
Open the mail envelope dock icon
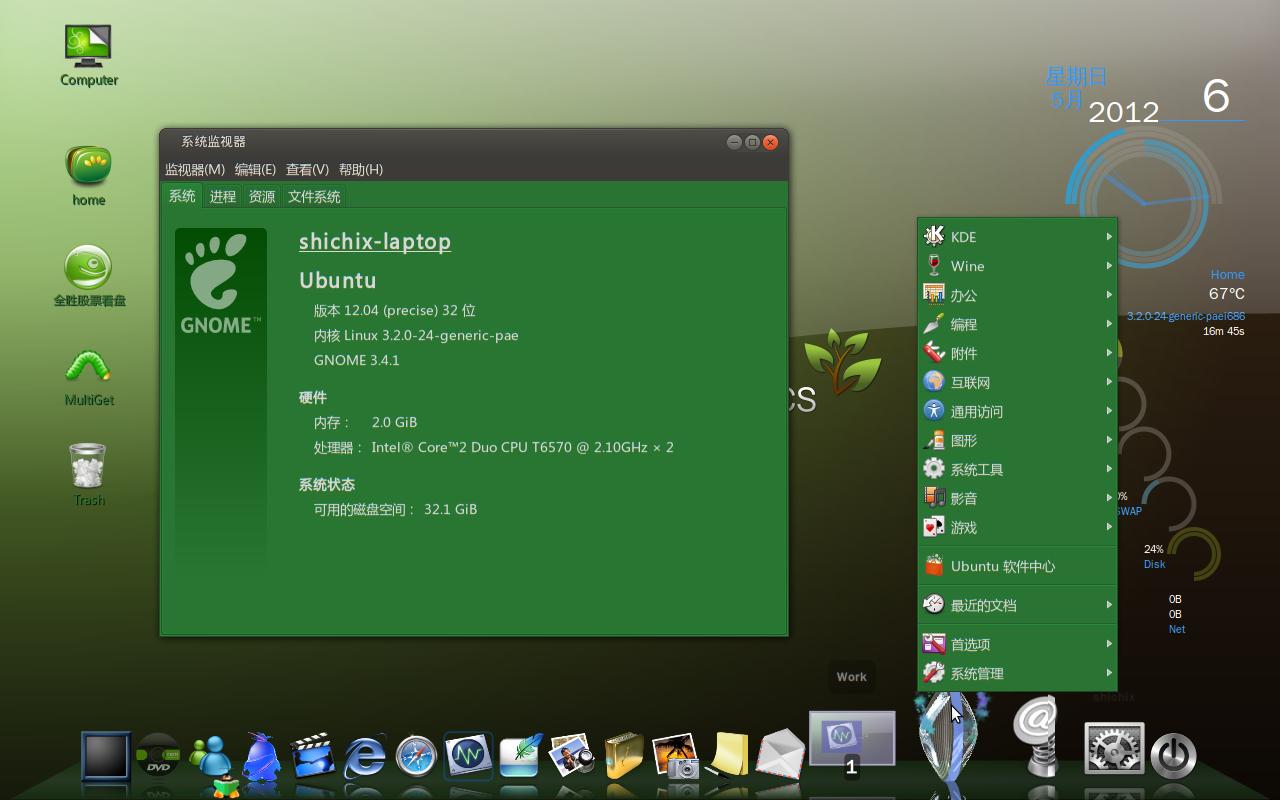[x=779, y=756]
